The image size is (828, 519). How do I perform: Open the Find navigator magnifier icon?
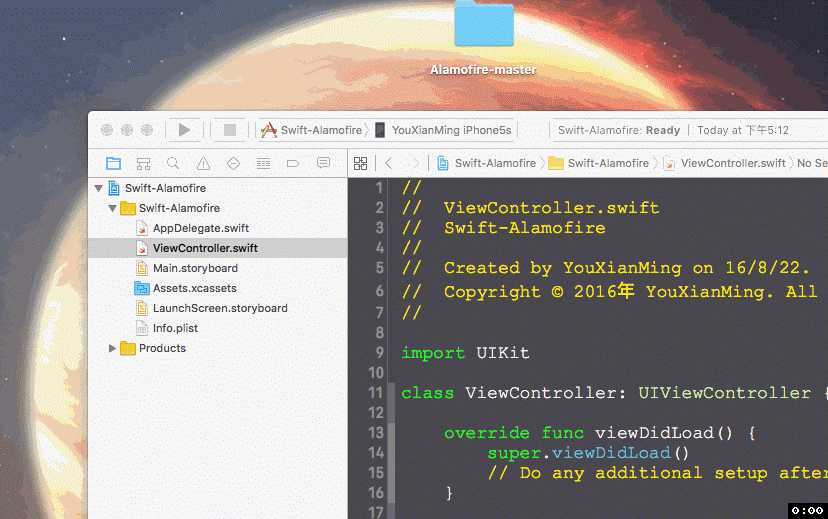(x=173, y=164)
